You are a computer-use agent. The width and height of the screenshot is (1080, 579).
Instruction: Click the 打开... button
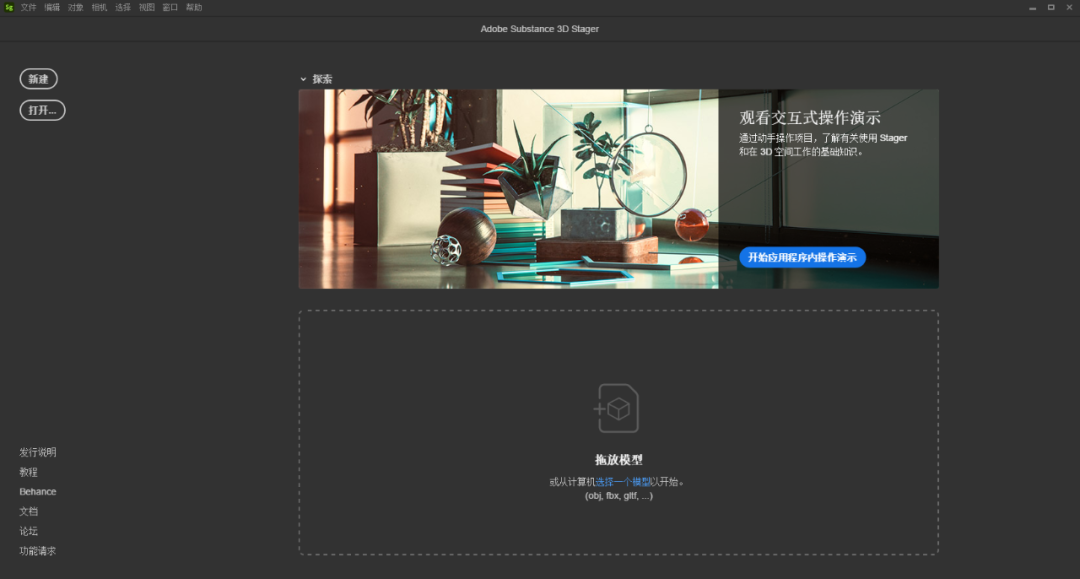pyautogui.click(x=42, y=110)
